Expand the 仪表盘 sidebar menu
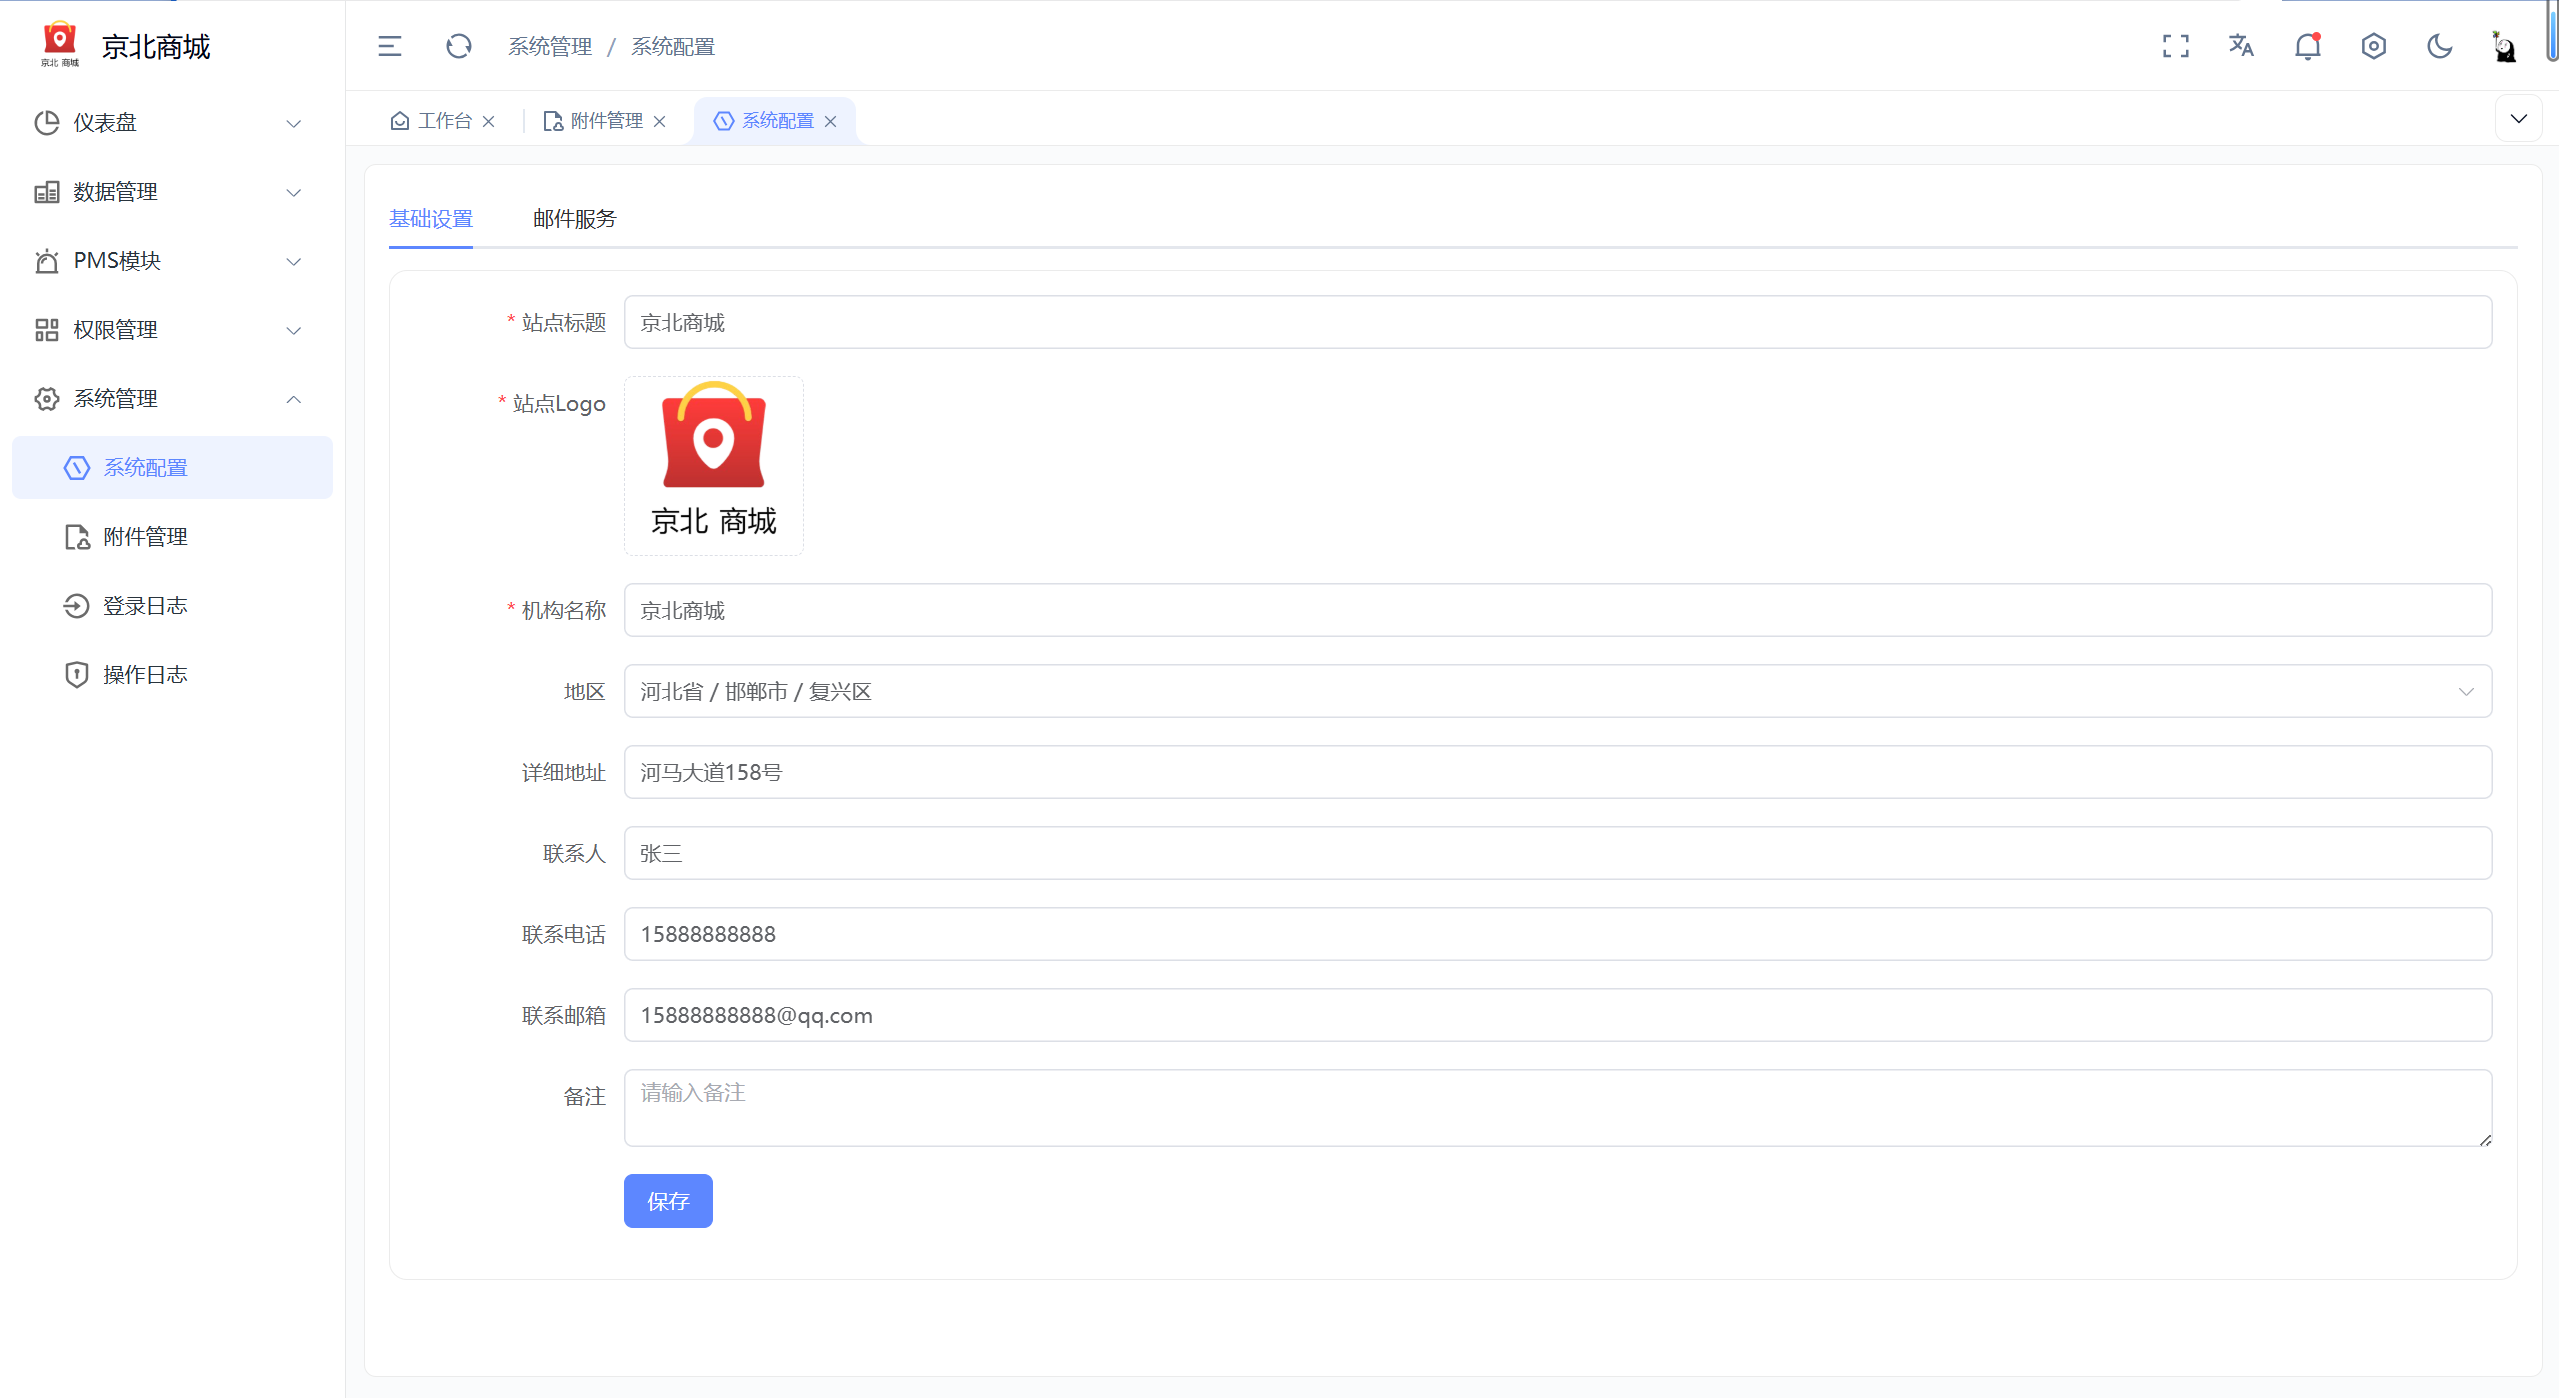 168,123
